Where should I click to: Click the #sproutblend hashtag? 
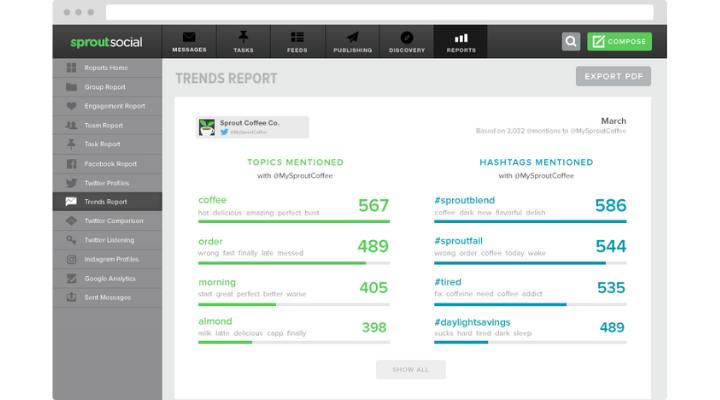click(464, 200)
